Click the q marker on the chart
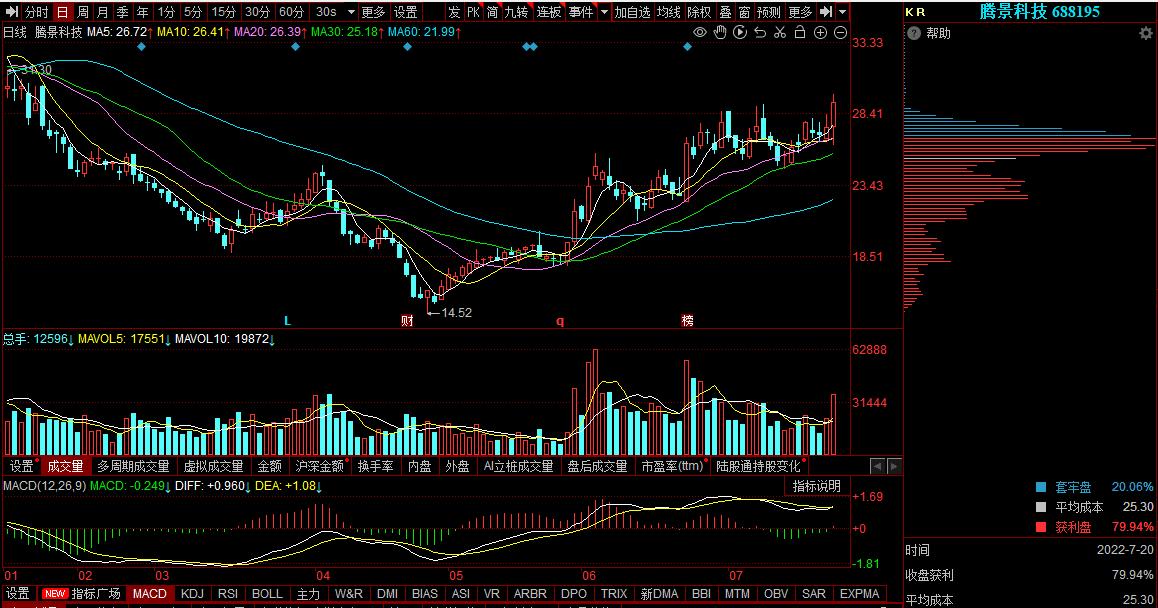The height and width of the screenshot is (608, 1158). pos(560,321)
